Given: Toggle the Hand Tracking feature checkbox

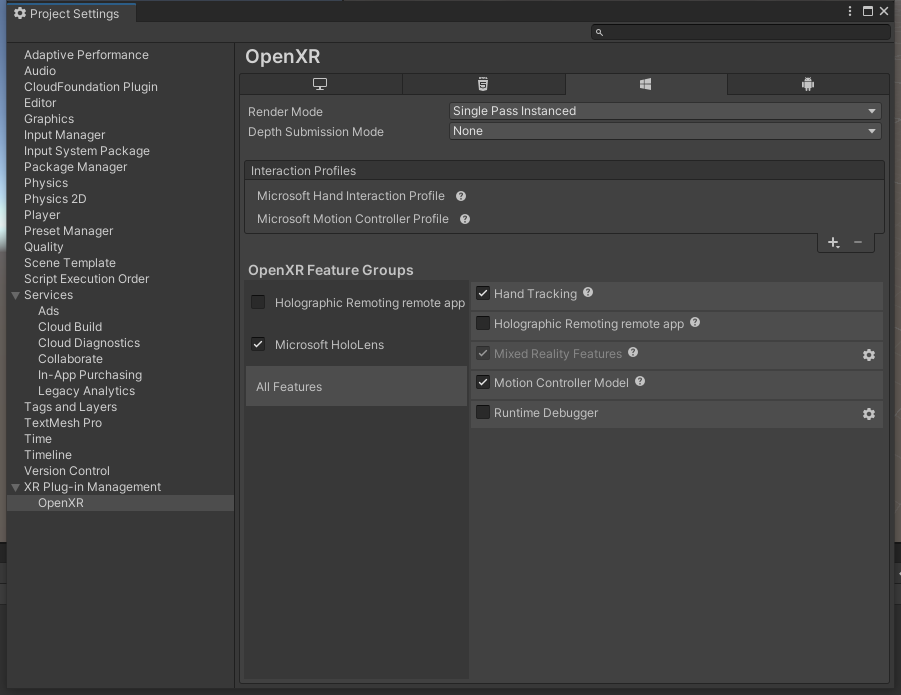Looking at the screenshot, I should tap(483, 294).
